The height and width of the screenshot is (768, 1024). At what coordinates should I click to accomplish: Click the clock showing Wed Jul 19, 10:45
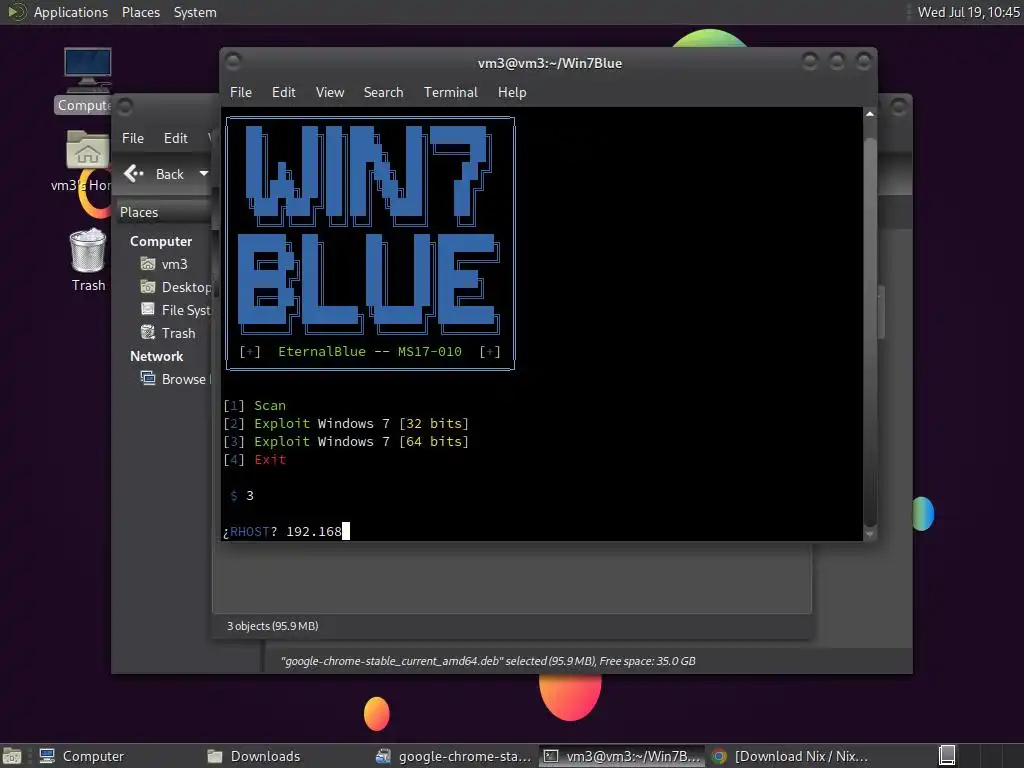click(x=968, y=12)
